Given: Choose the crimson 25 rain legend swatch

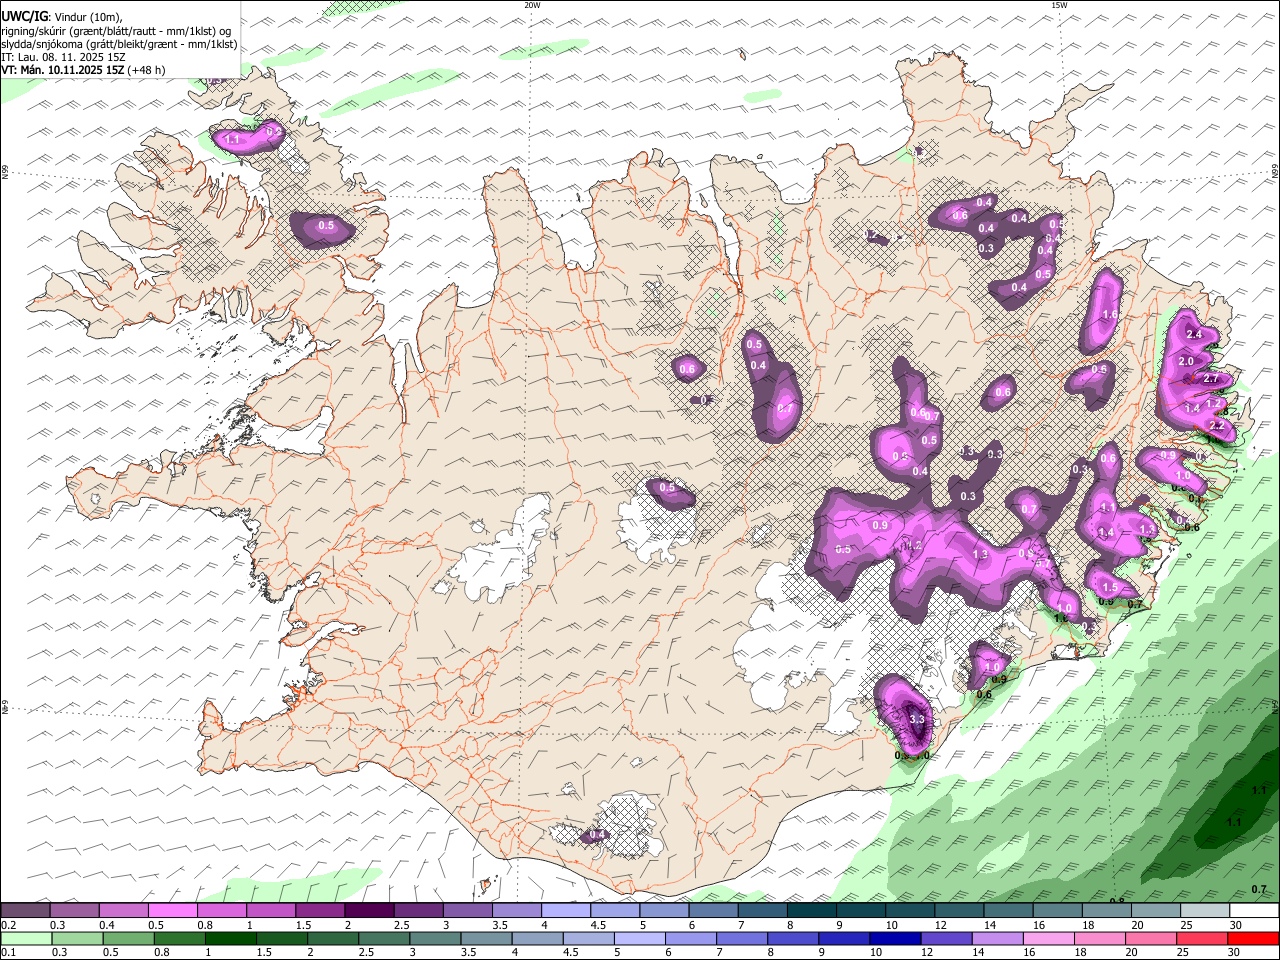Looking at the screenshot, I should pyautogui.click(x=1202, y=939).
